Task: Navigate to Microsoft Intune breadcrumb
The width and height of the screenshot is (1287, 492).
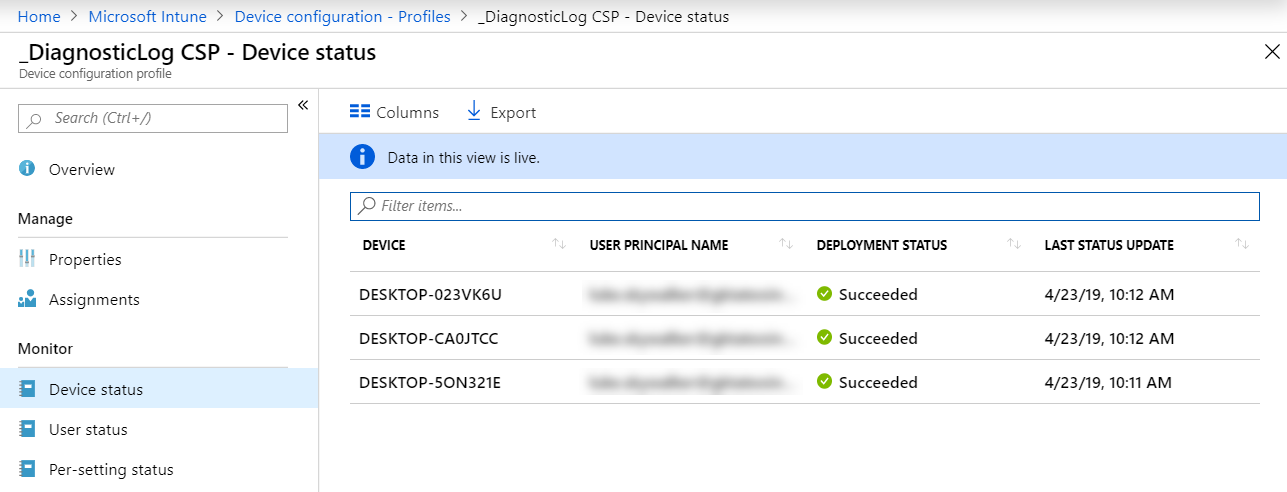Action: pyautogui.click(x=147, y=16)
